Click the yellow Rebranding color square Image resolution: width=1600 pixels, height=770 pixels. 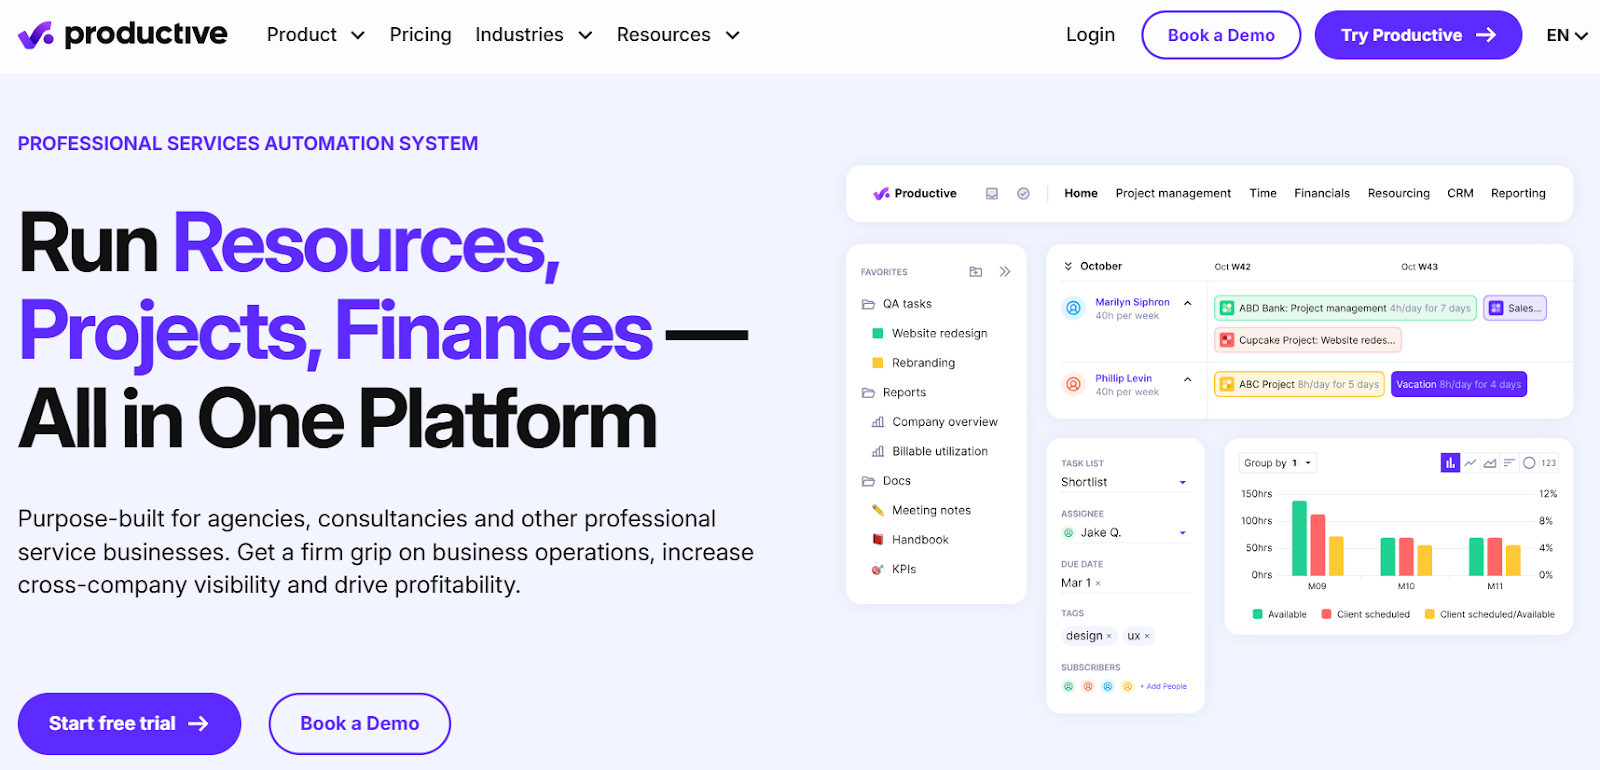click(x=878, y=363)
